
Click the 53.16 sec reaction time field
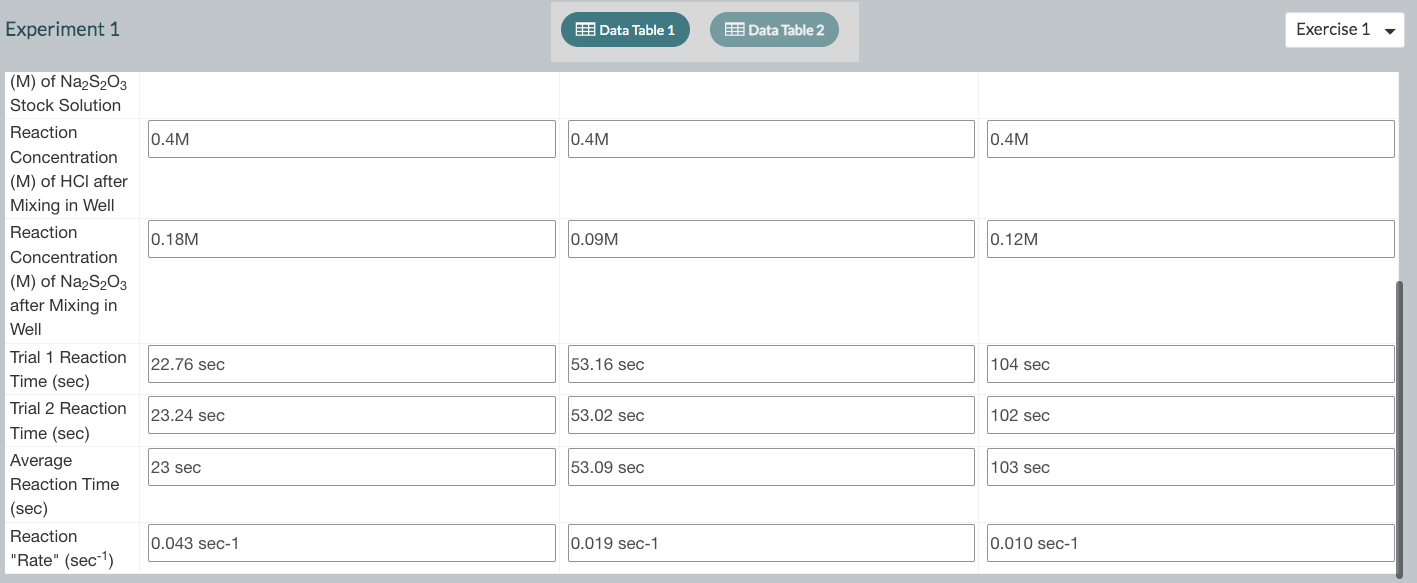[770, 364]
